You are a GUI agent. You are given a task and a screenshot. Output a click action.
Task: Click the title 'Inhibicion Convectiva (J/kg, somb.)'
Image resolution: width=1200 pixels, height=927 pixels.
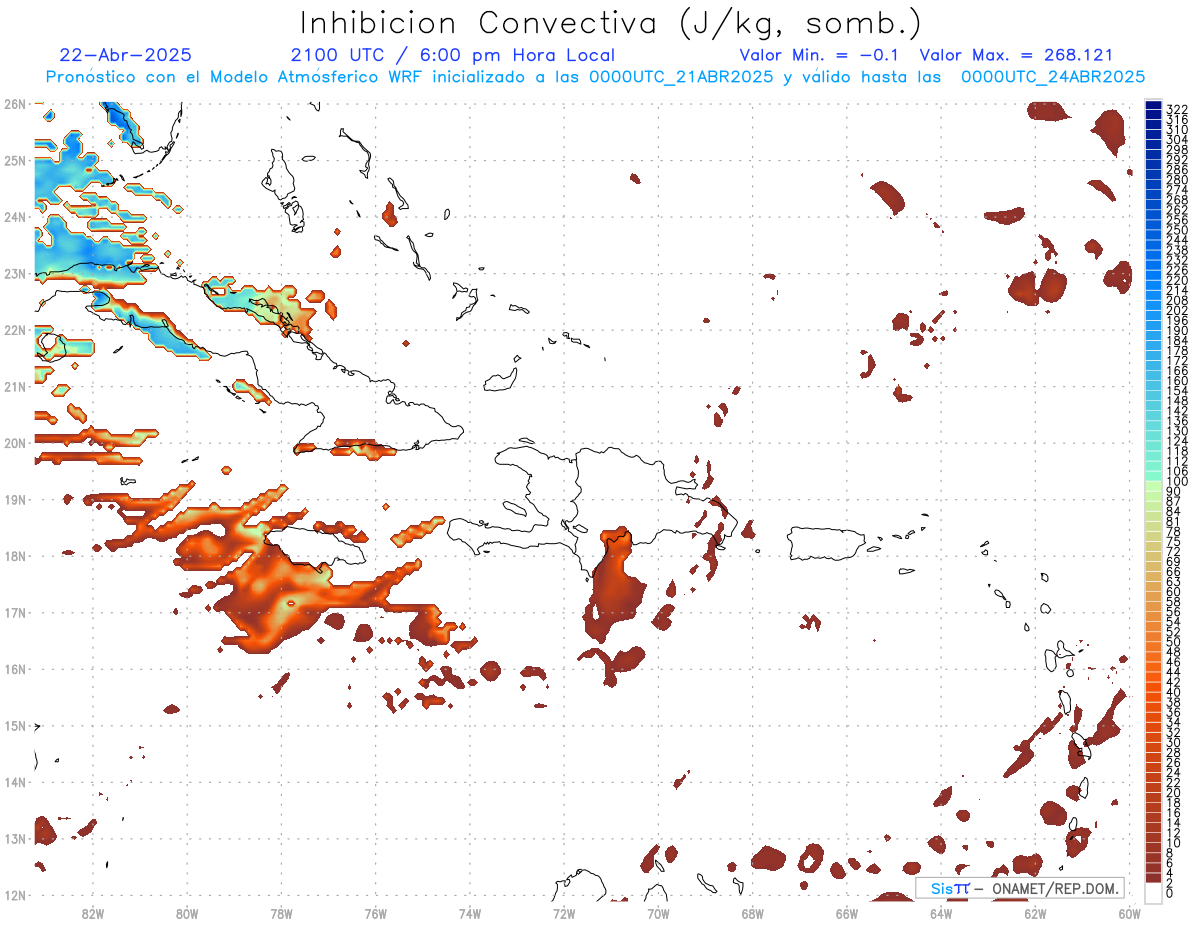point(610,24)
